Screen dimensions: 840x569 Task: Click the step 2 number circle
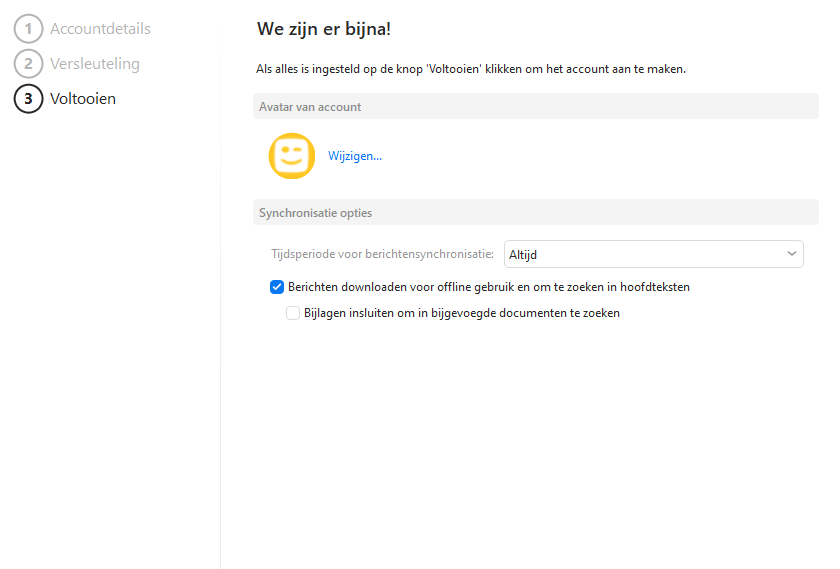(28, 64)
